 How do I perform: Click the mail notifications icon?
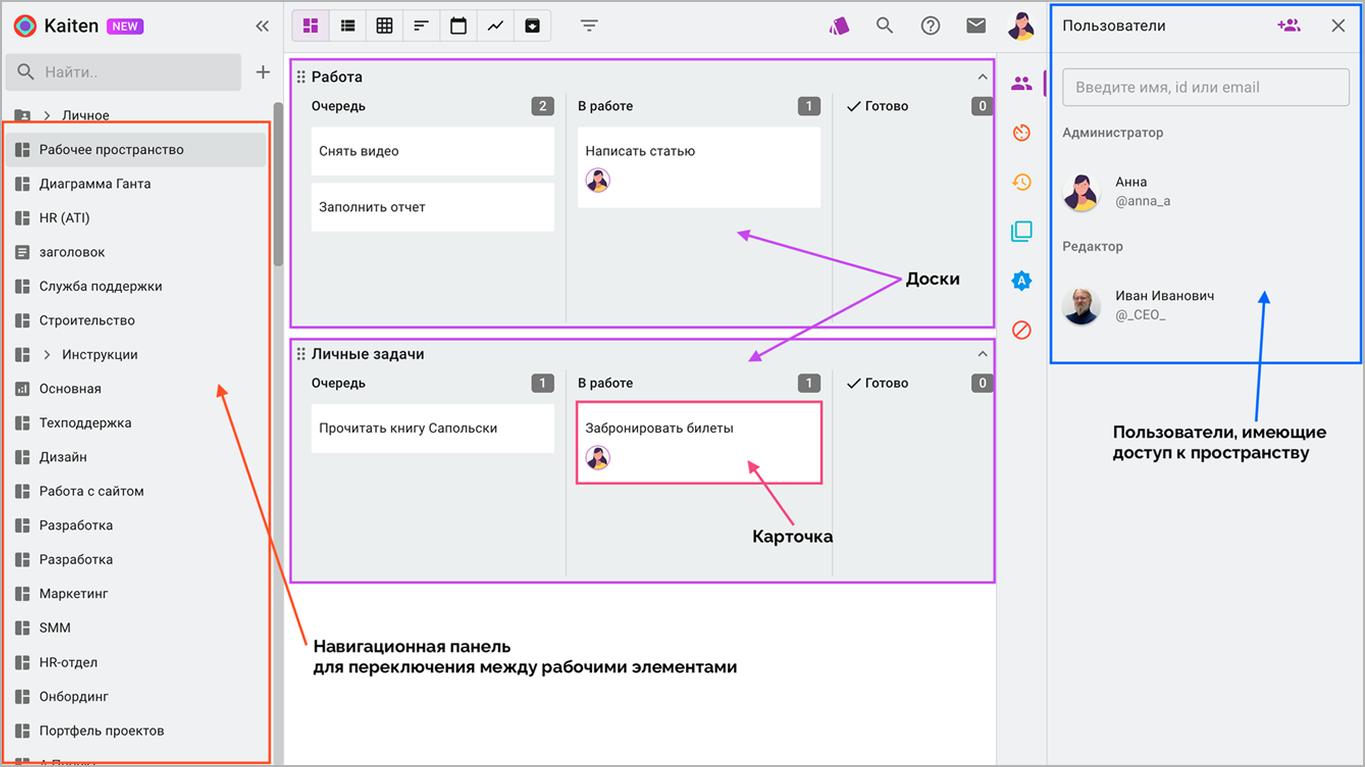[976, 26]
